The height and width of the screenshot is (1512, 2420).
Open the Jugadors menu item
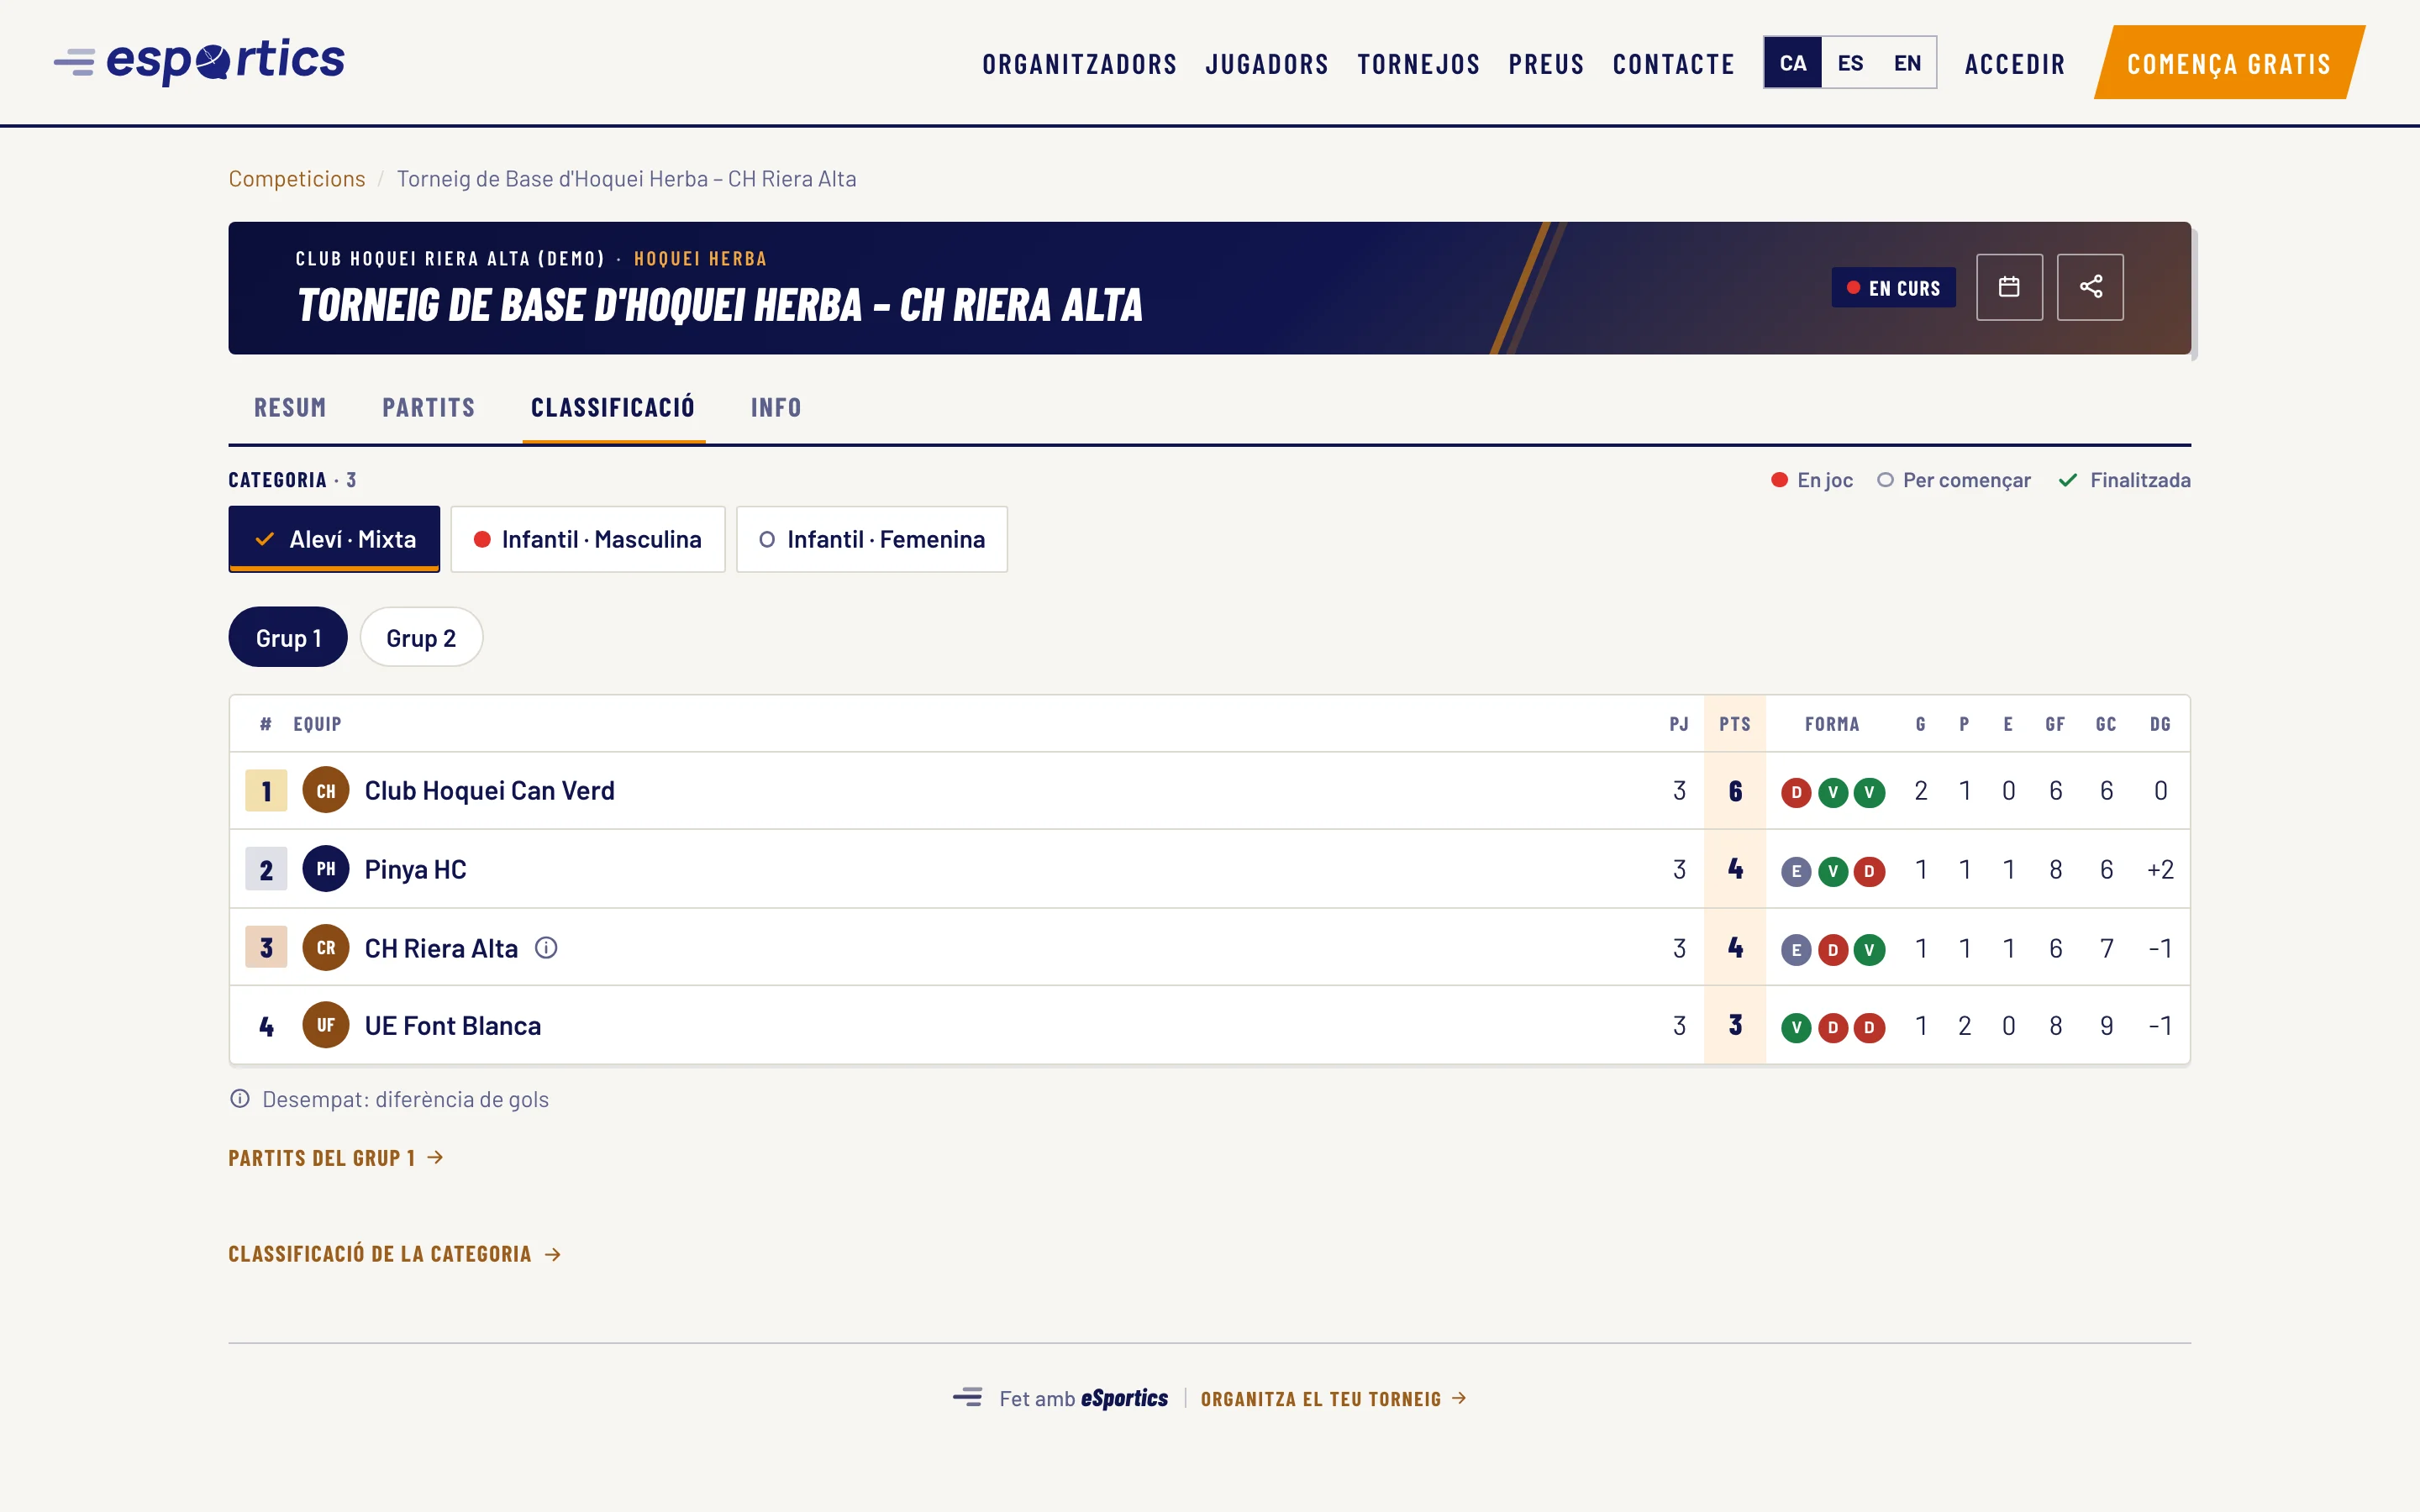click(x=1267, y=64)
